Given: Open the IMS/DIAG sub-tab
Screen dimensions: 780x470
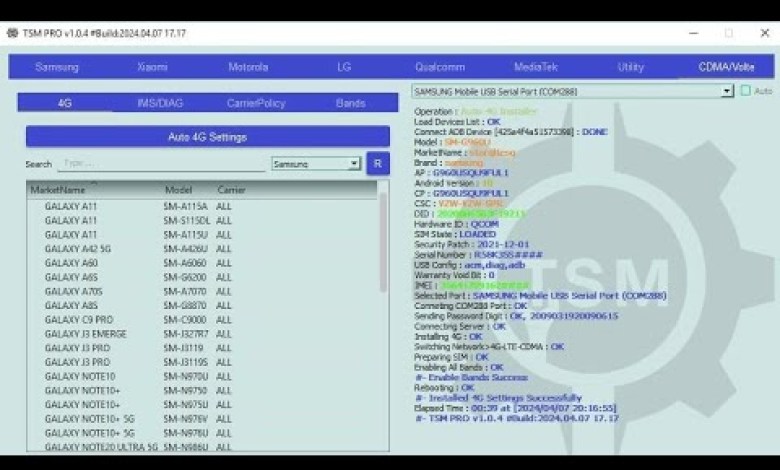Looking at the screenshot, I should click(x=160, y=103).
